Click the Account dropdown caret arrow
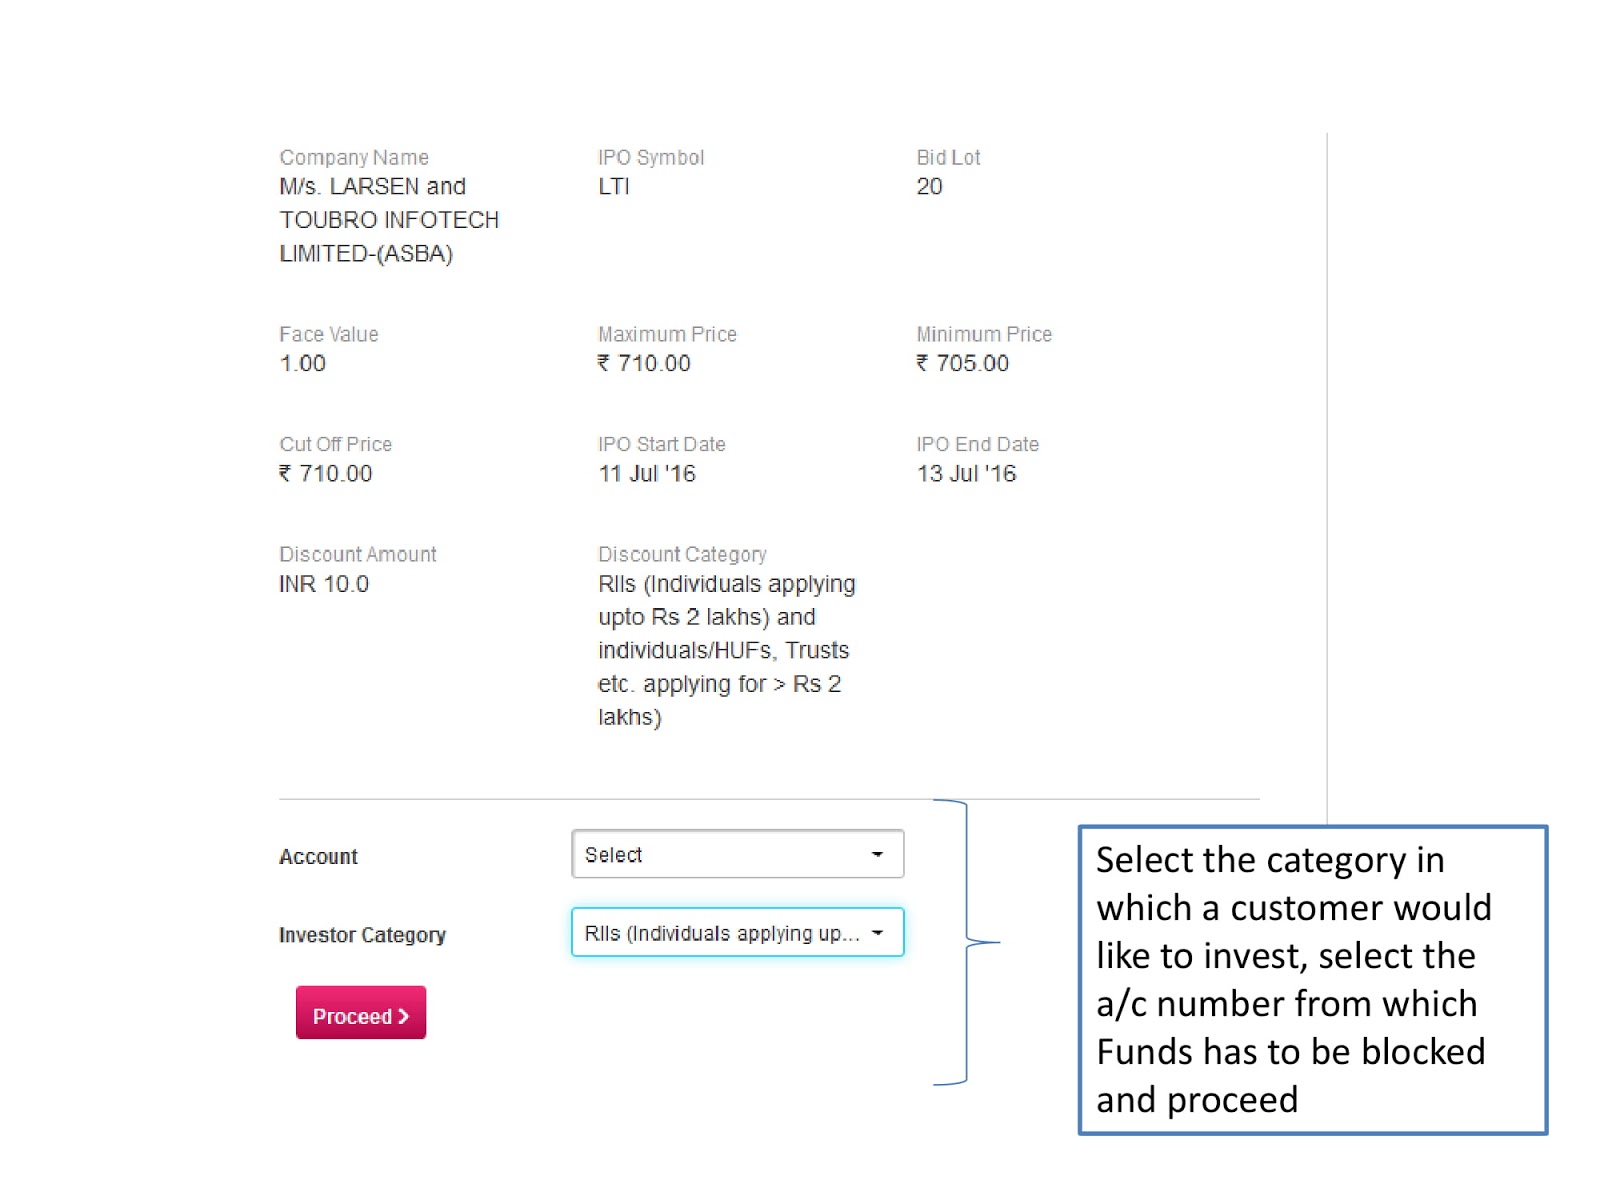Image resolution: width=1600 pixels, height=1200 pixels. coord(877,855)
